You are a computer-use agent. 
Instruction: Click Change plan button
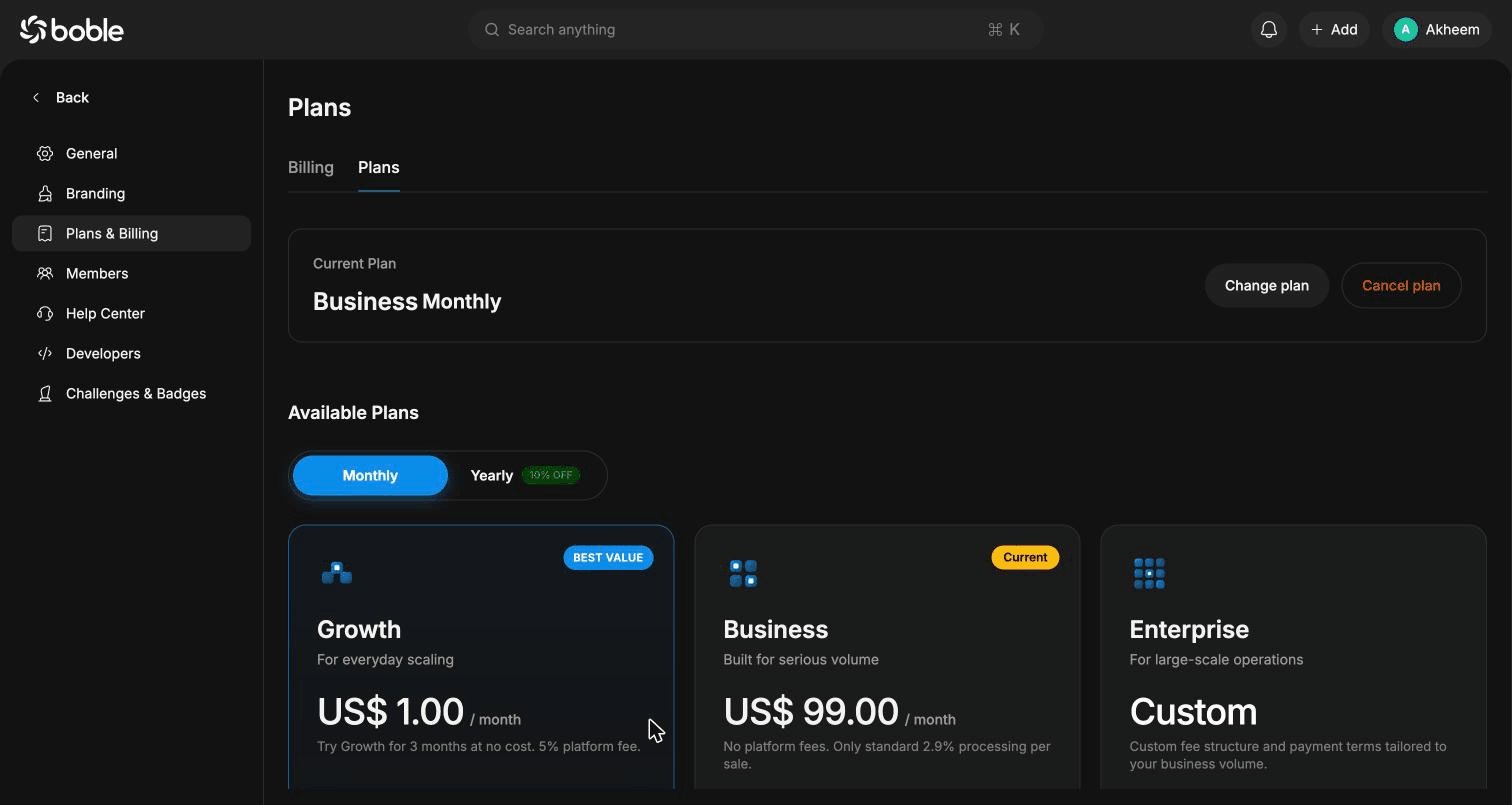pyautogui.click(x=1267, y=285)
